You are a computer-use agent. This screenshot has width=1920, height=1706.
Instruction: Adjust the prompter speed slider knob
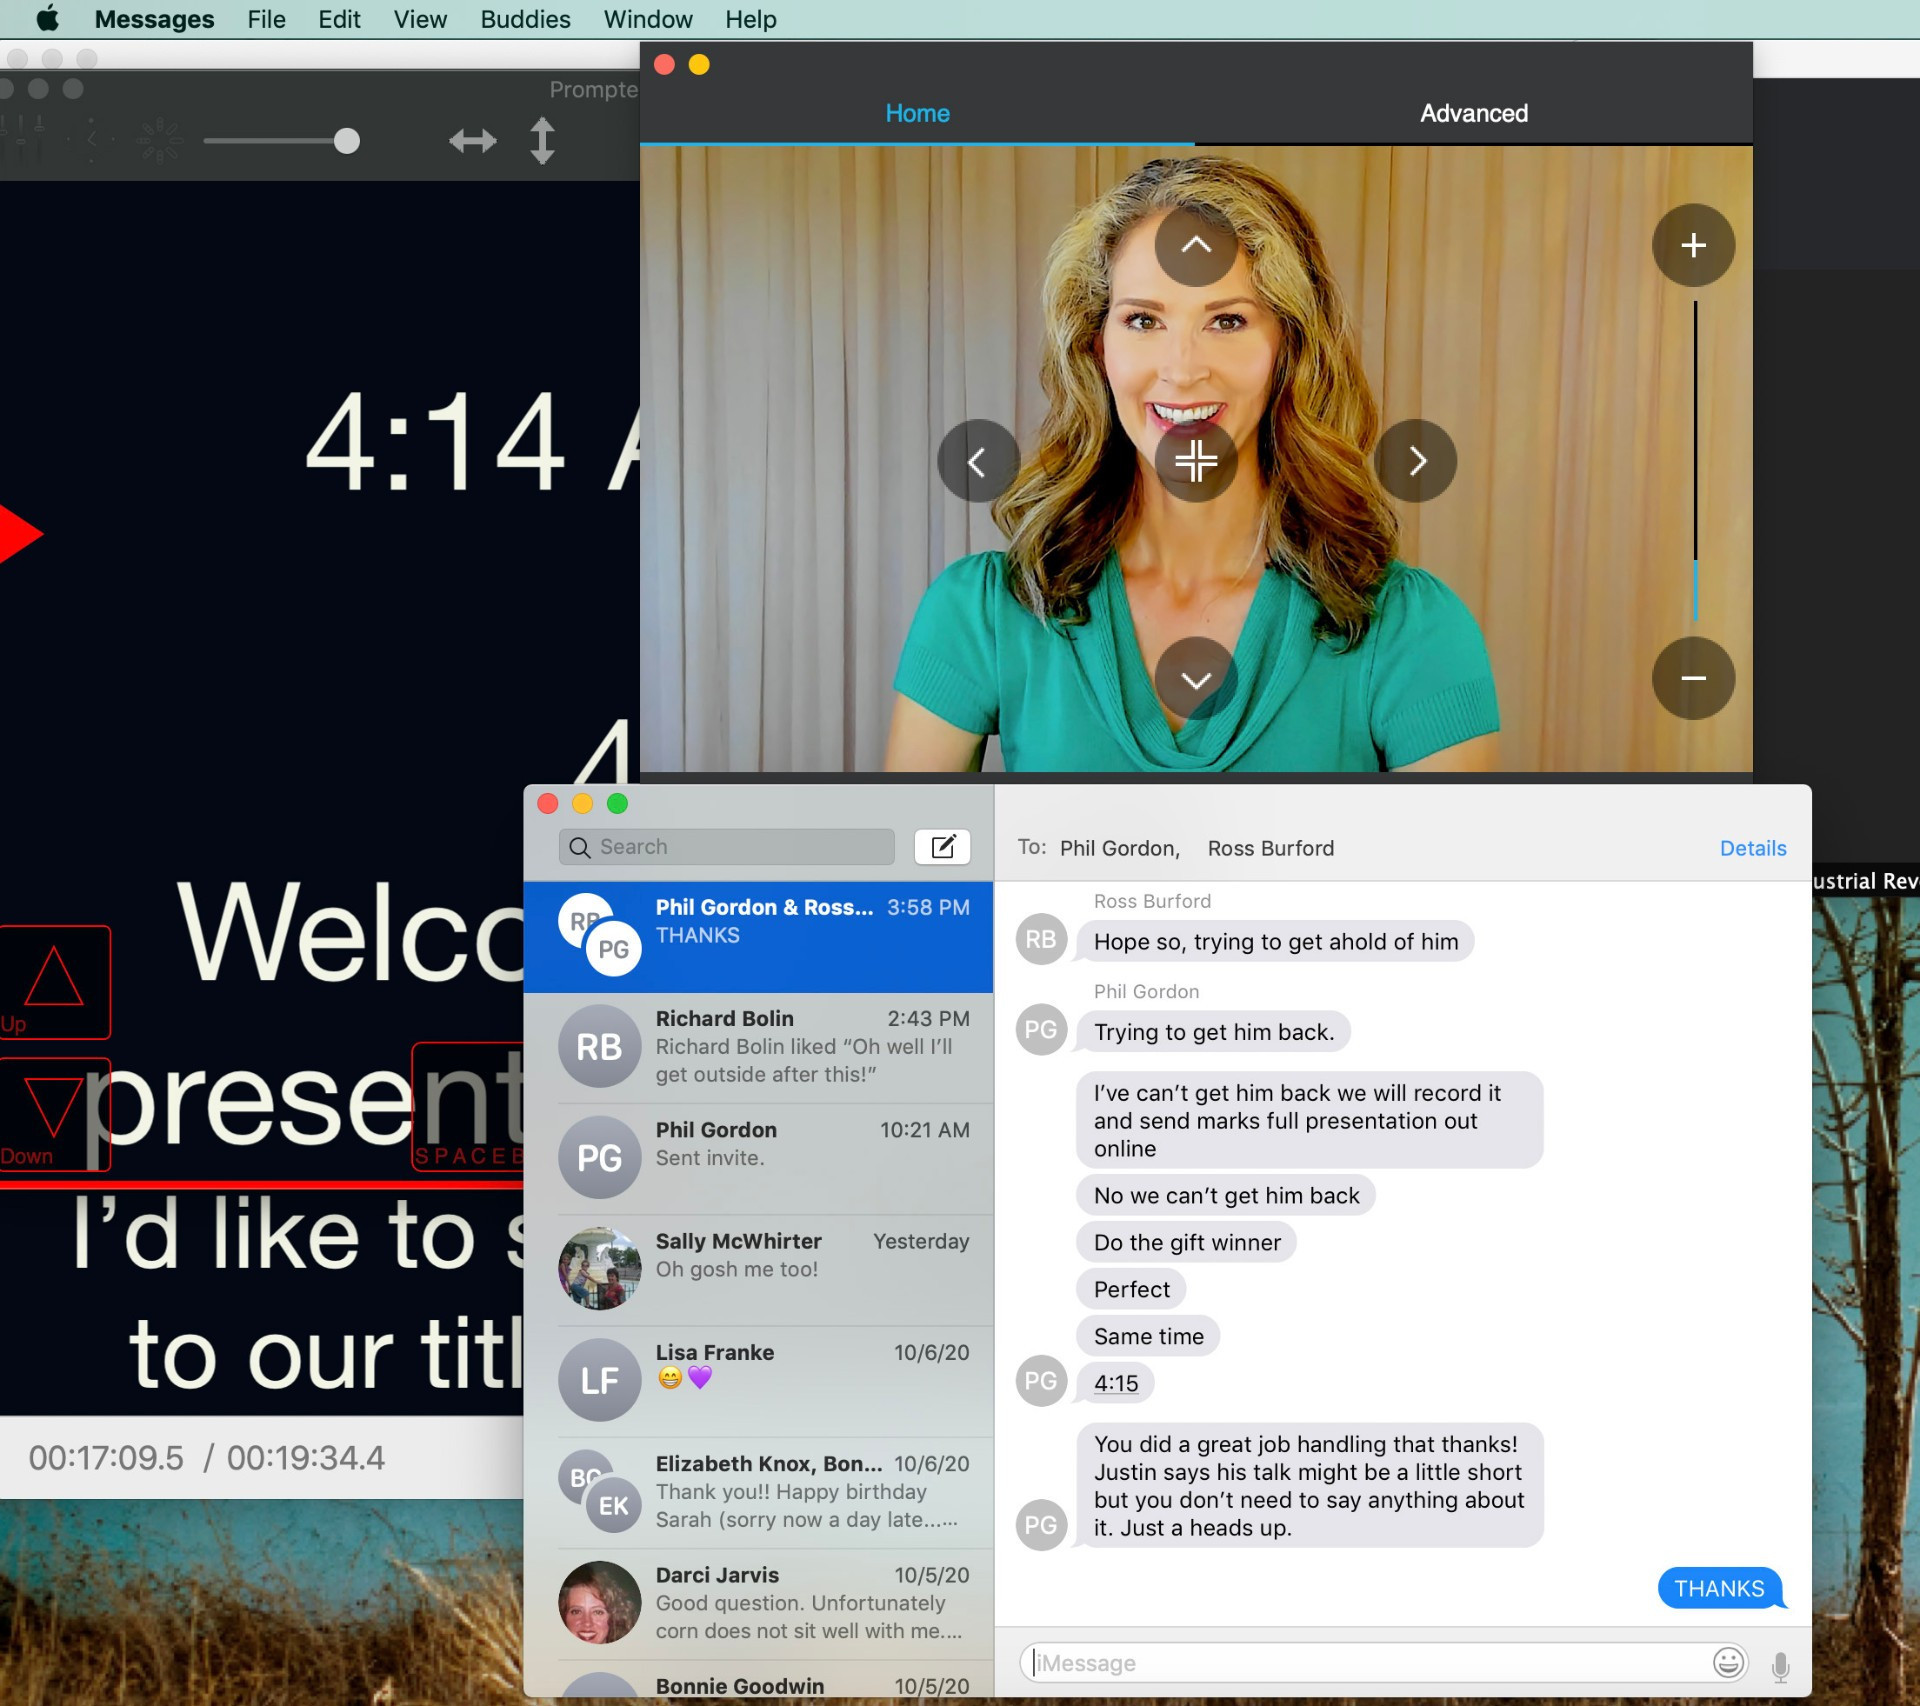[x=347, y=141]
